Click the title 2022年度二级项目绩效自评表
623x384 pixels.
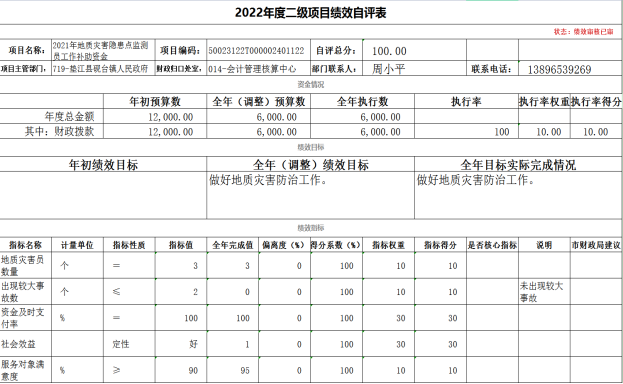310,13
